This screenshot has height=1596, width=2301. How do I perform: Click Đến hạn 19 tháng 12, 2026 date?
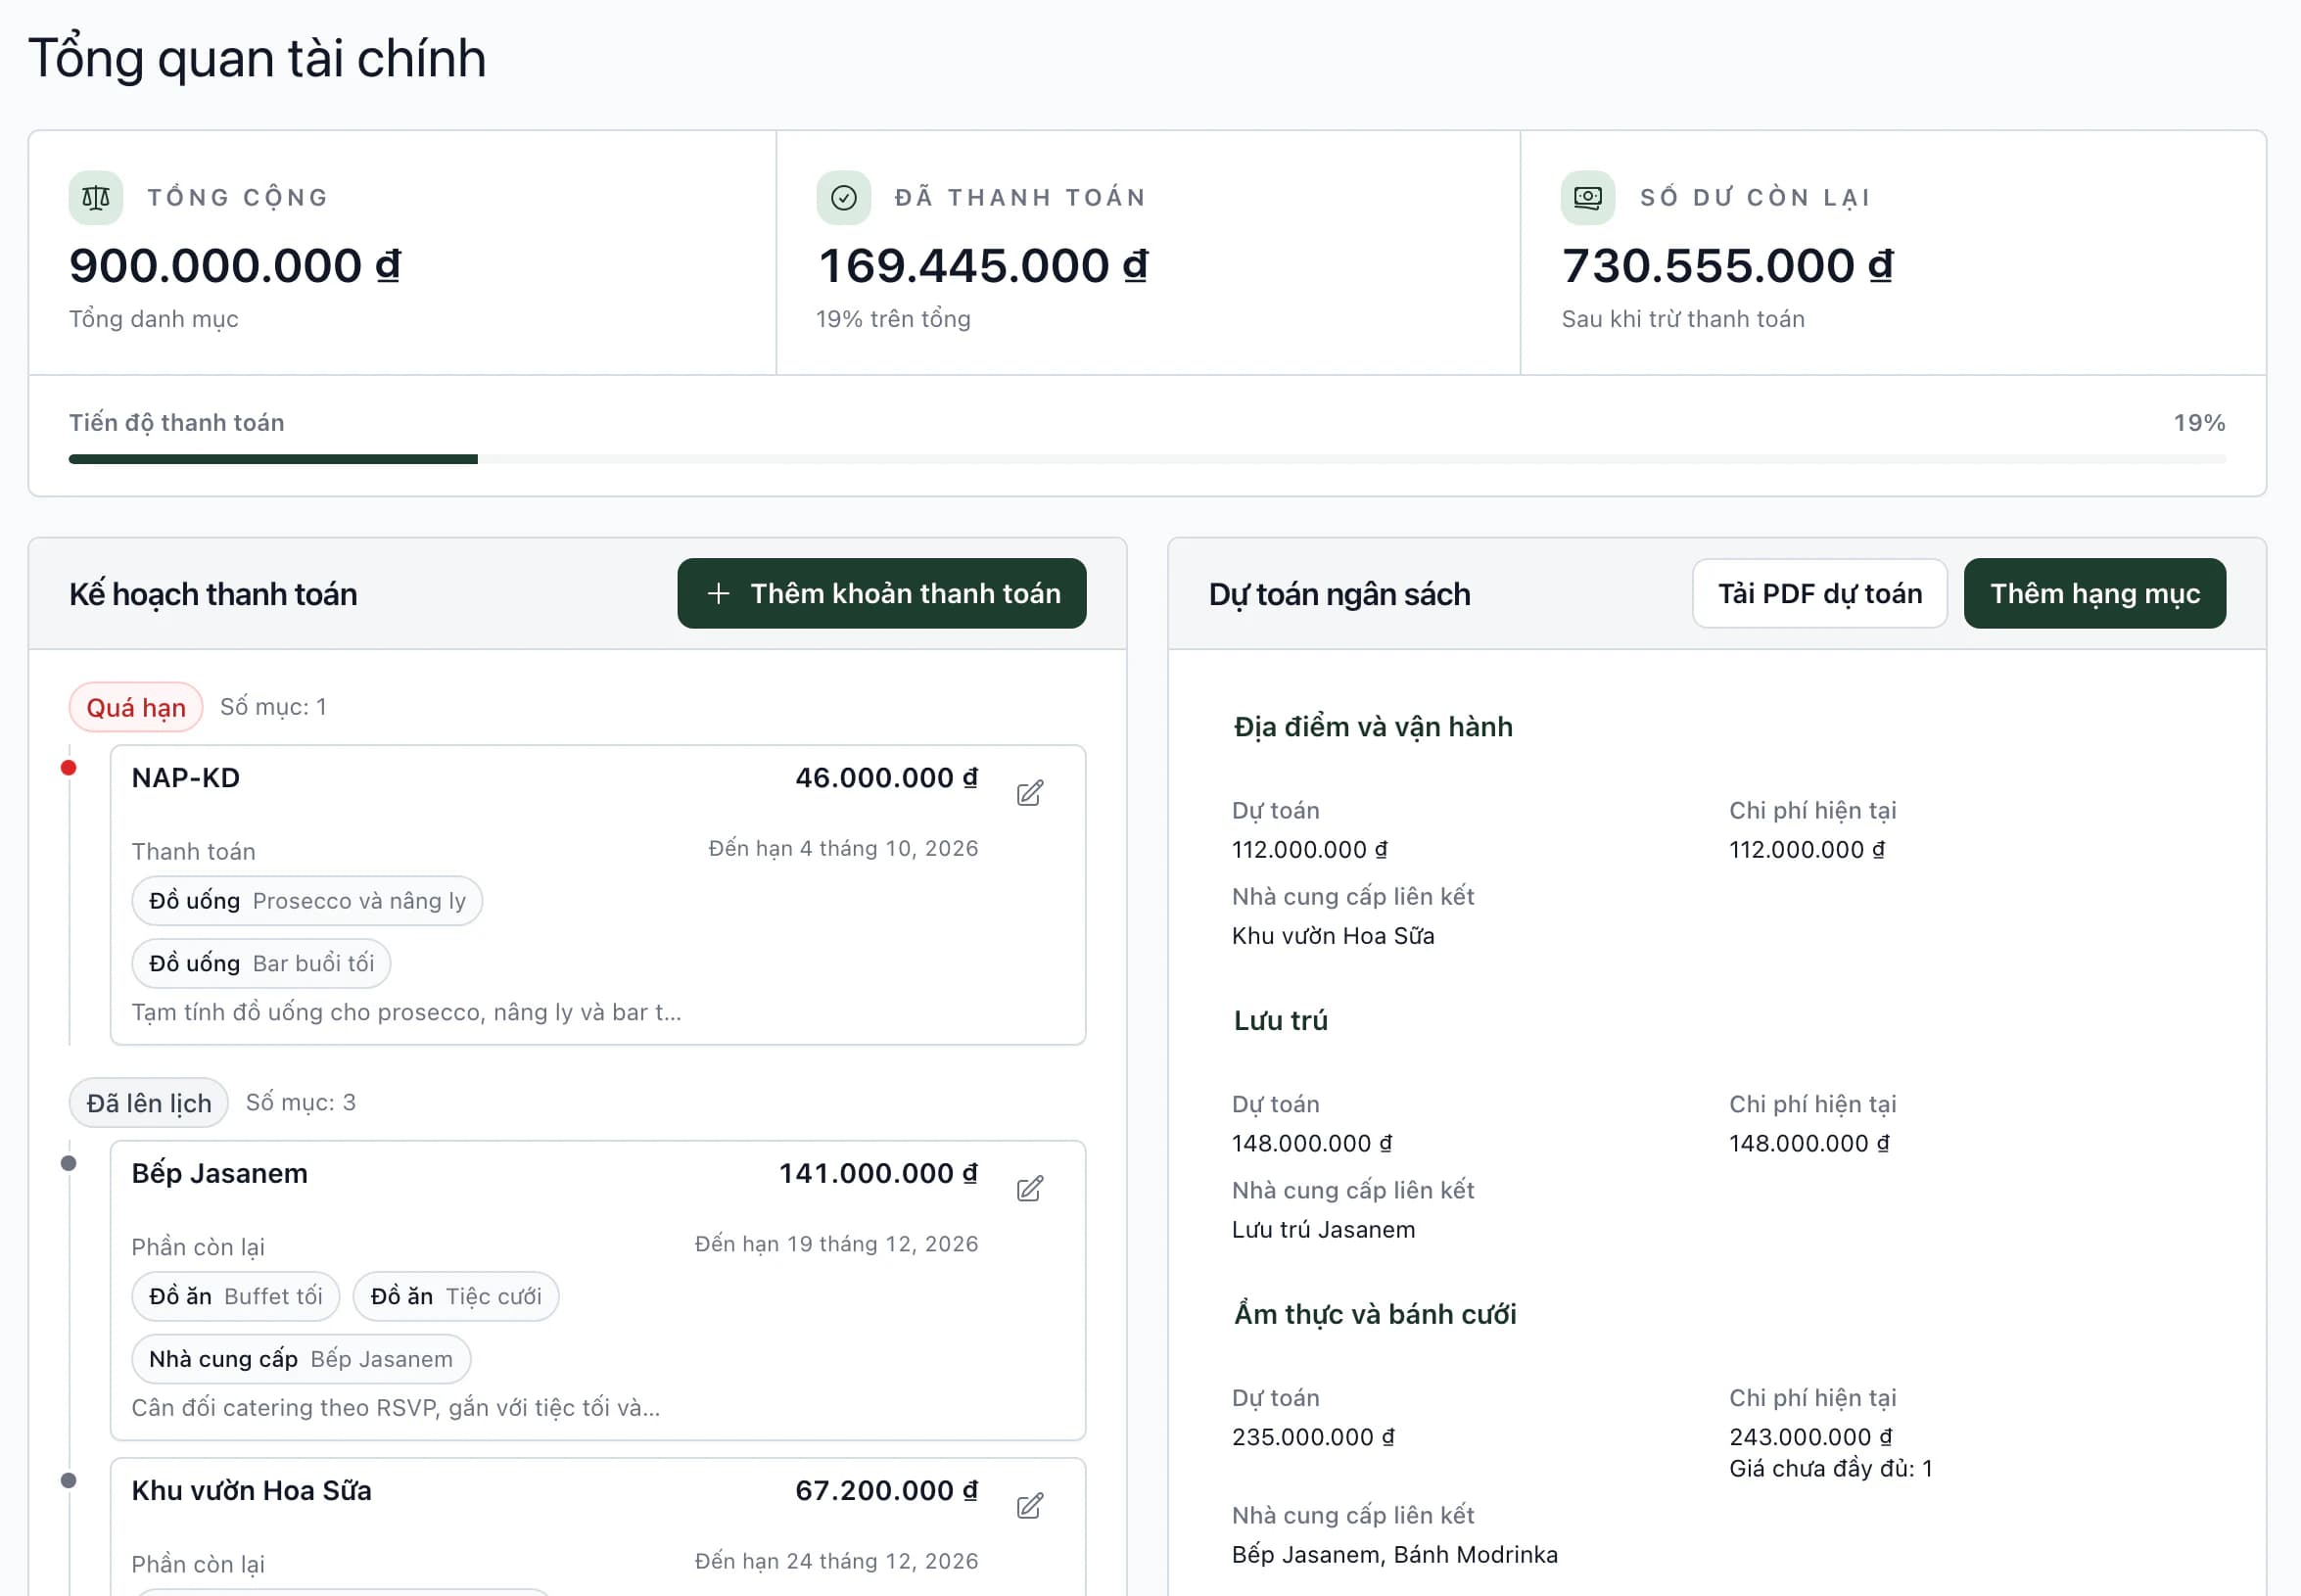coord(836,1244)
